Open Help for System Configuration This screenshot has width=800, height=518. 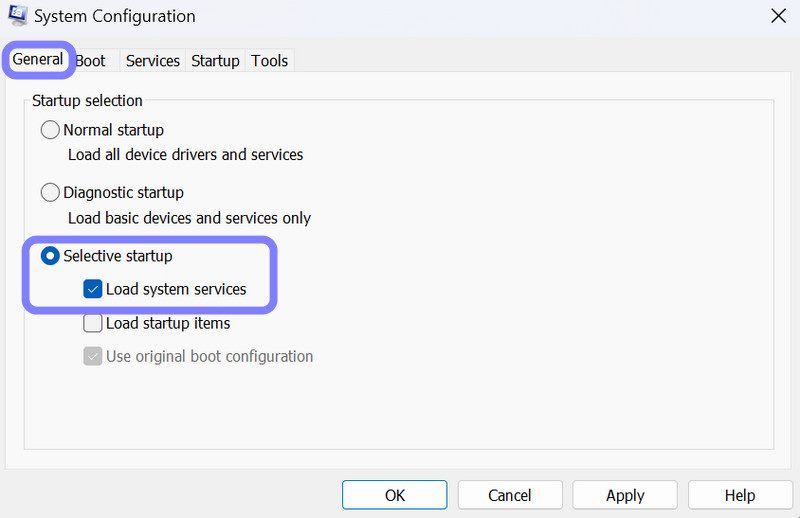point(740,495)
